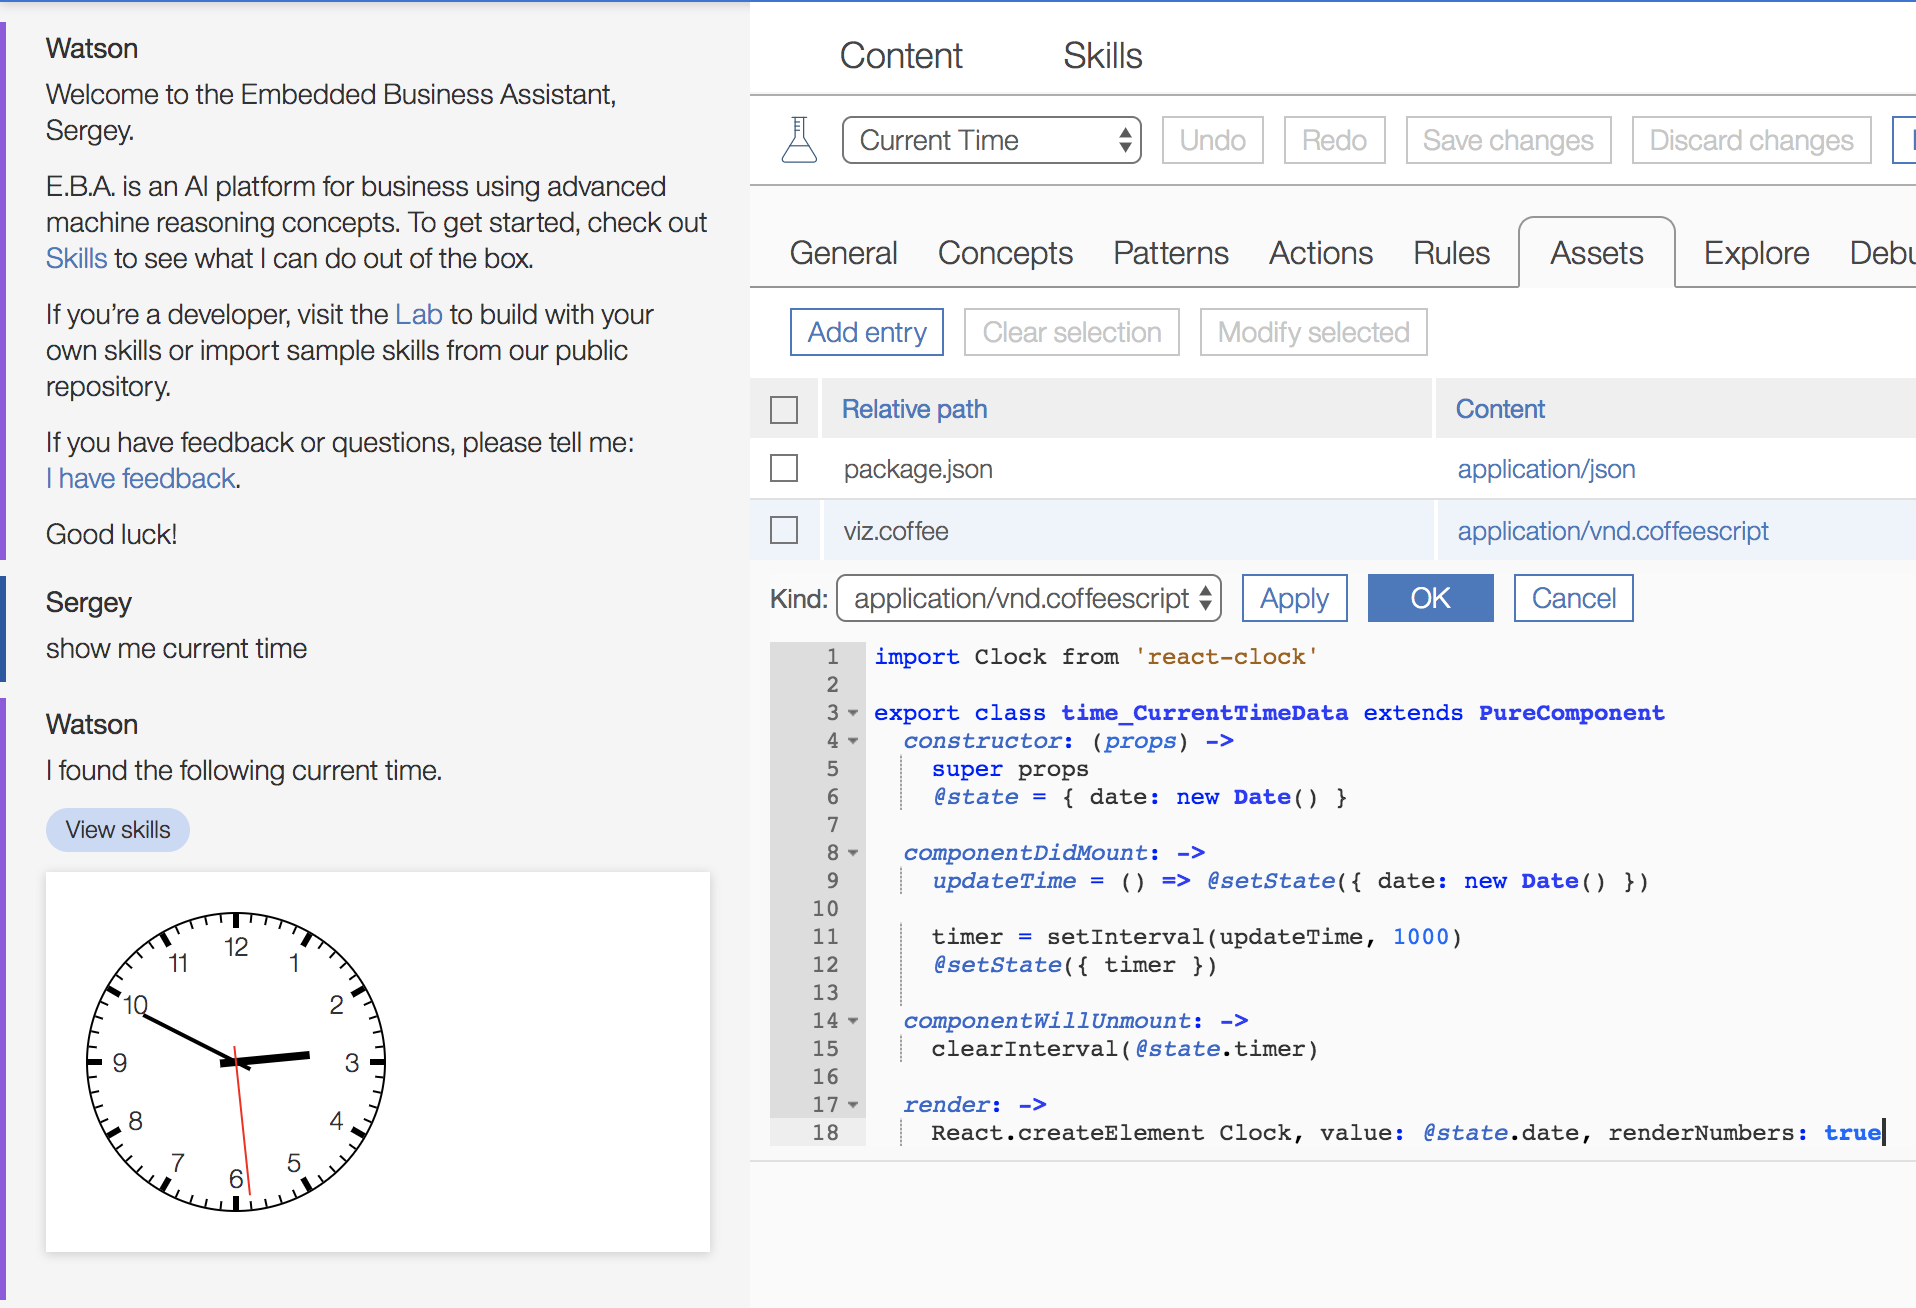Viewport: 1916px width, 1308px height.
Task: Click the 'I have feedback' link
Action: pyautogui.click(x=141, y=479)
